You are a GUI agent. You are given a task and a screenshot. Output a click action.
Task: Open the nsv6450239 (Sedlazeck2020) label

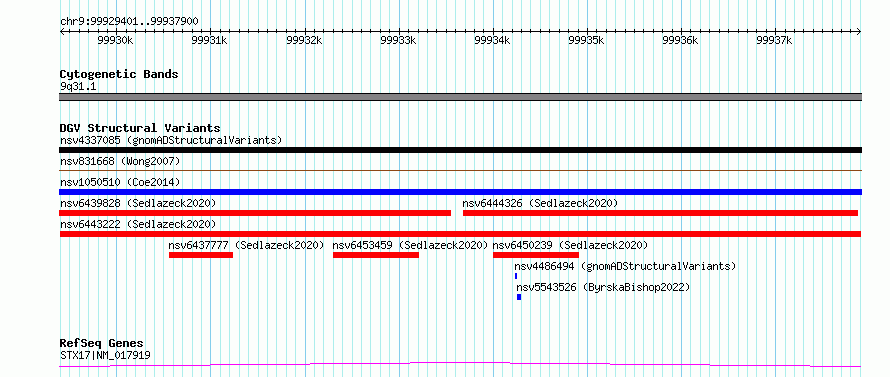click(570, 245)
